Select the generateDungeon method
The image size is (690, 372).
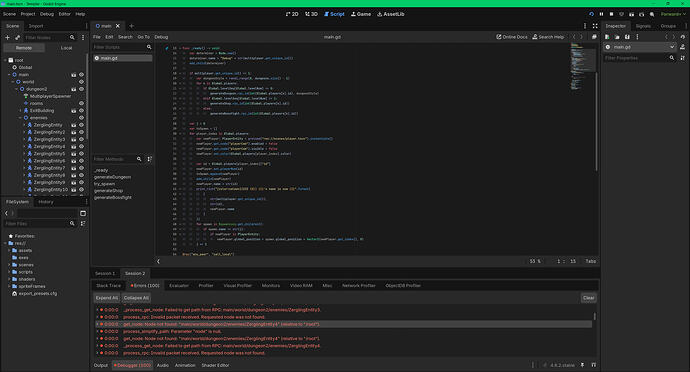point(113,177)
